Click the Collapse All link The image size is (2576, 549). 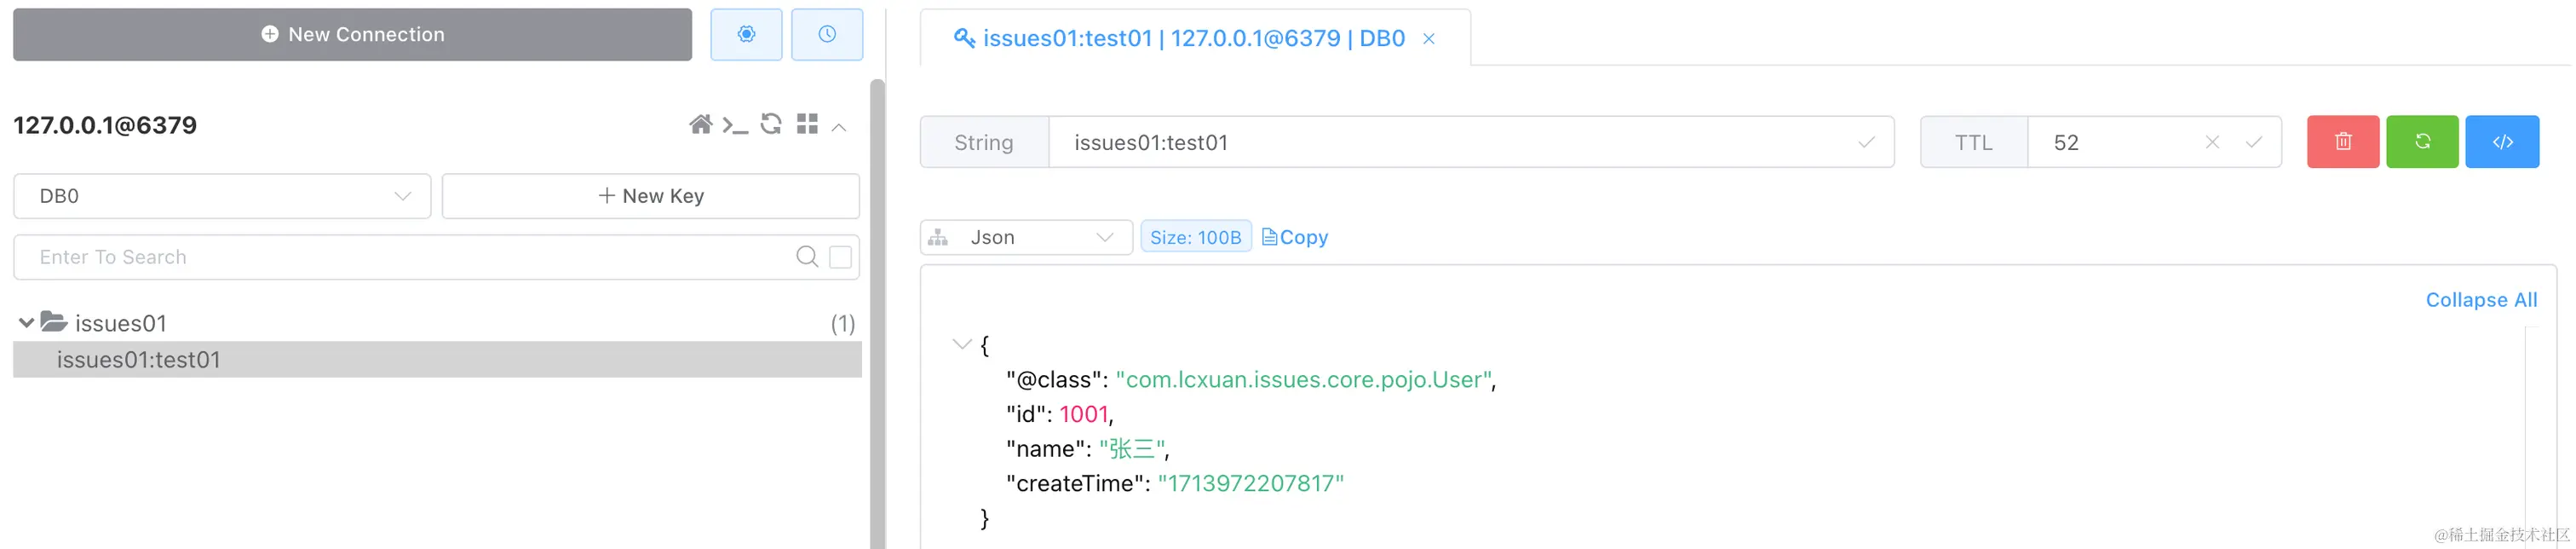[2481, 300]
